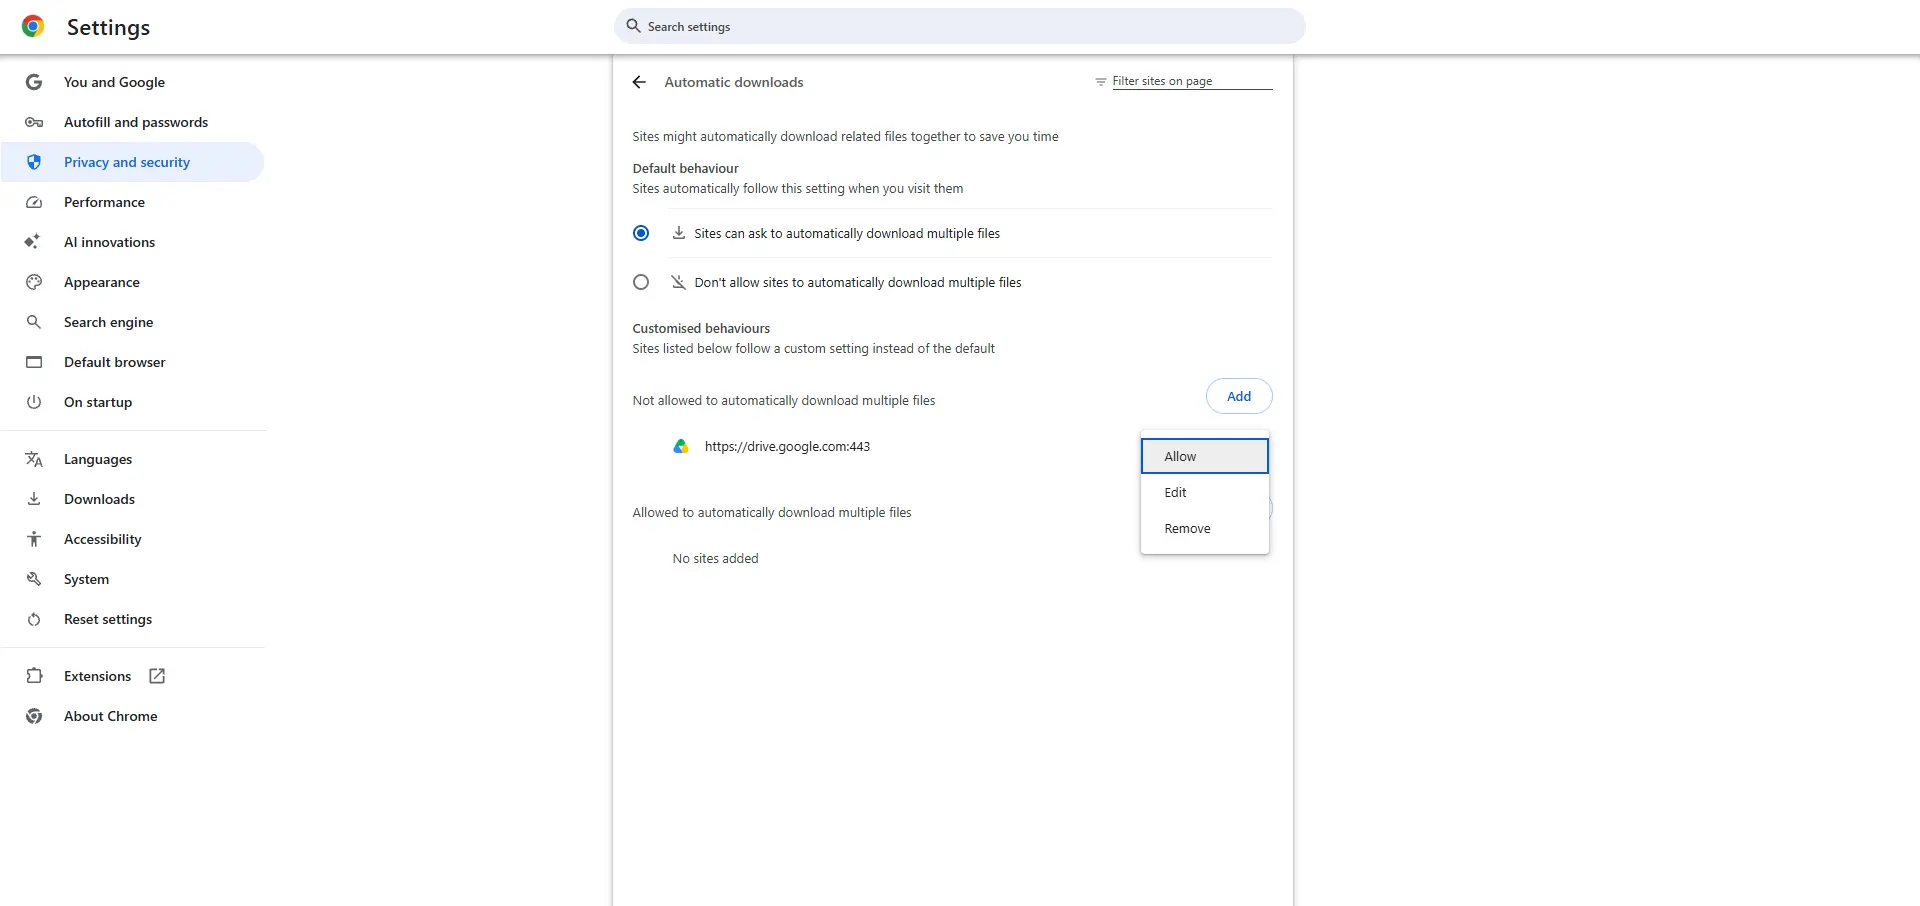Click the 'No sites added' text
Viewport: 1920px width, 906px height.
click(x=715, y=559)
